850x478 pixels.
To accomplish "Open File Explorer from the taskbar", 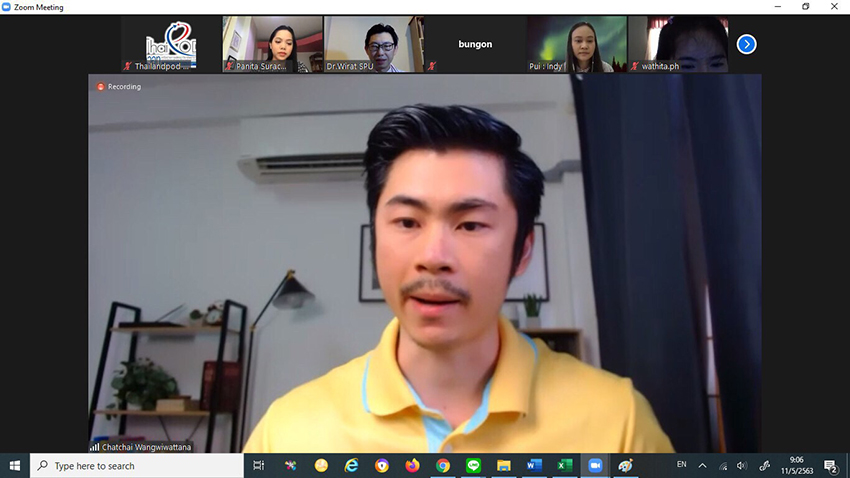I will [x=504, y=466].
